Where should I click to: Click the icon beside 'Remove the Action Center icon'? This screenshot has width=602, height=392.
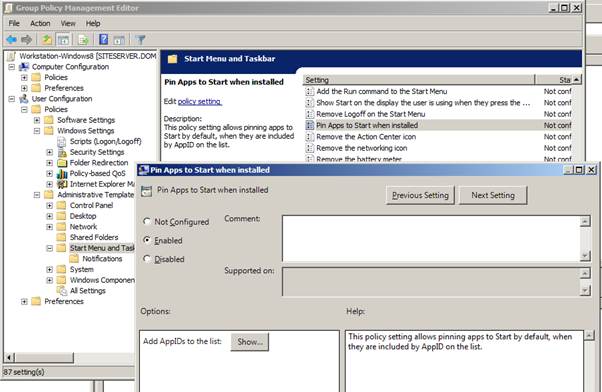point(309,137)
